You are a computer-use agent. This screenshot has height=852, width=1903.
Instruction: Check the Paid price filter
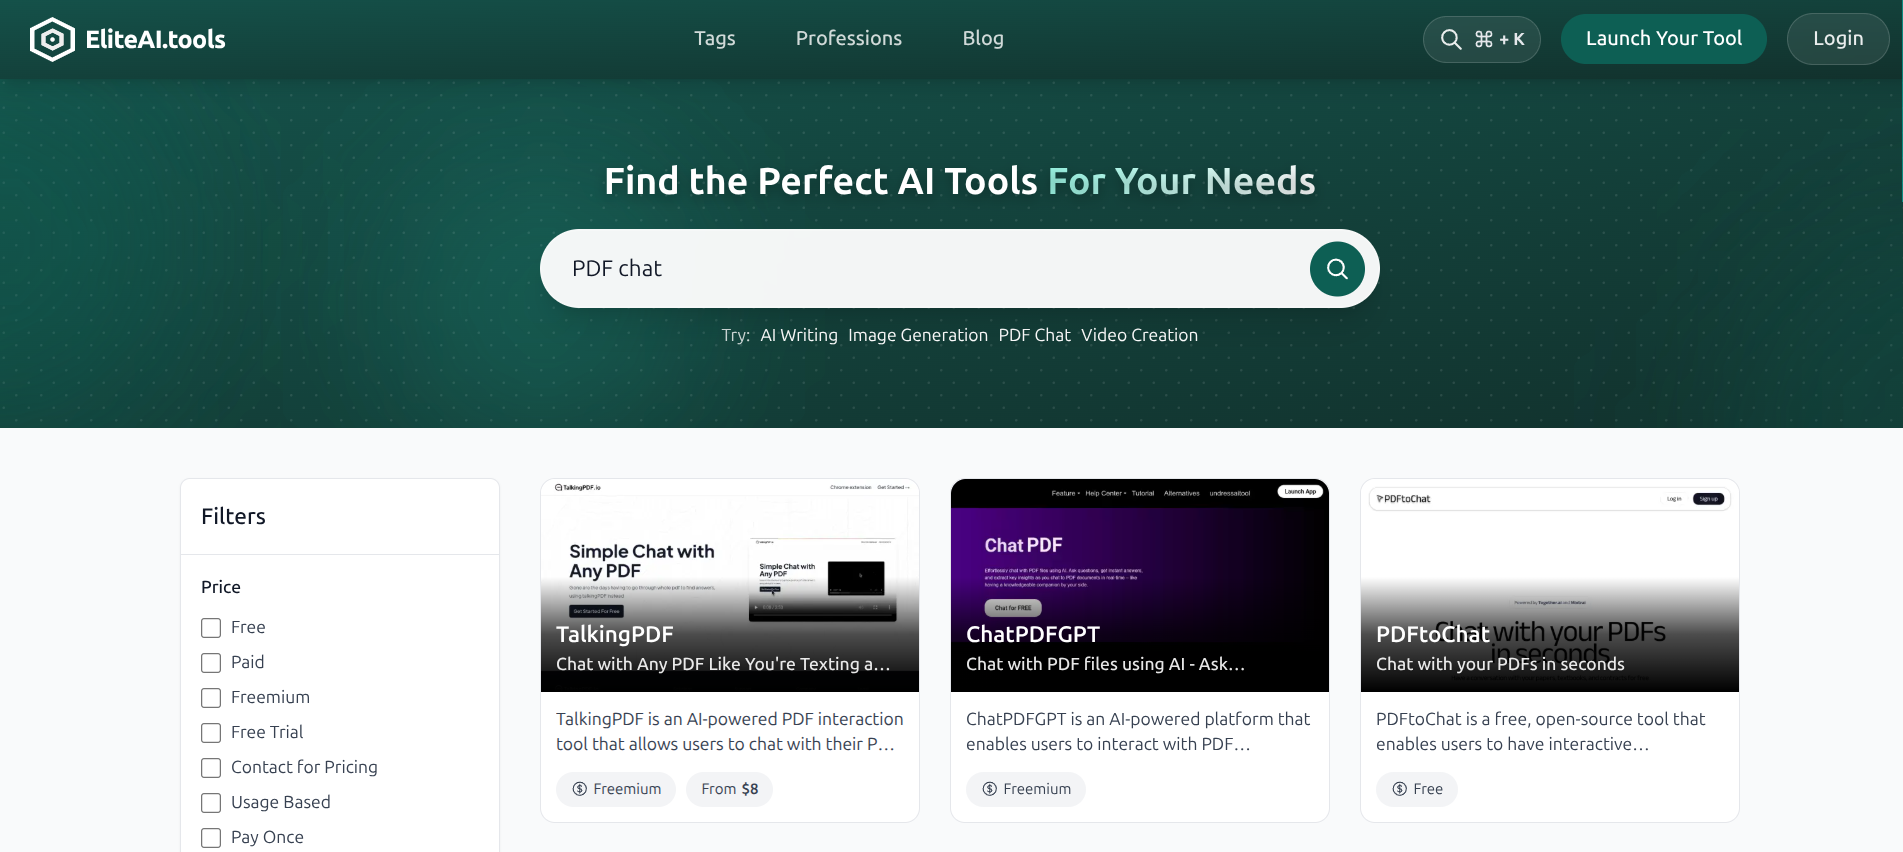(211, 663)
